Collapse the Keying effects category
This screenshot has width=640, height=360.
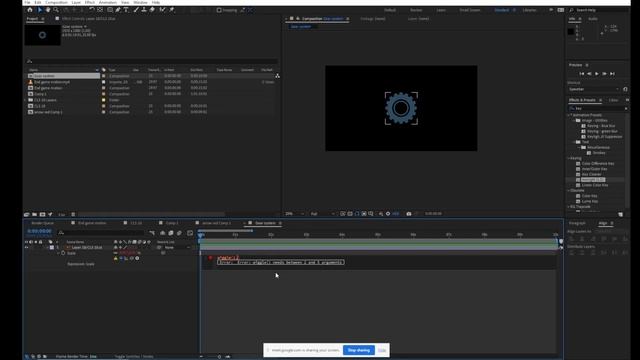point(568,158)
